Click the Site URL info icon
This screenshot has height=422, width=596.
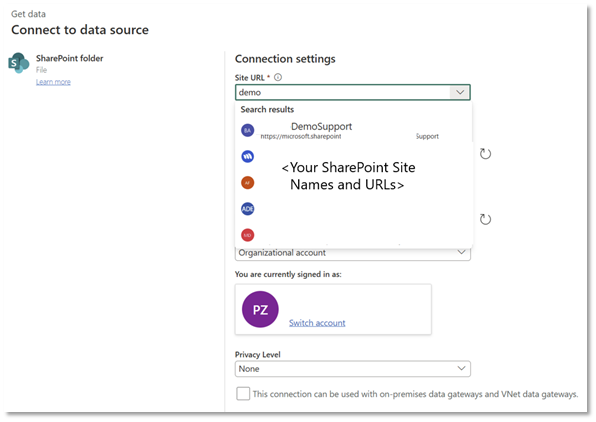[278, 77]
